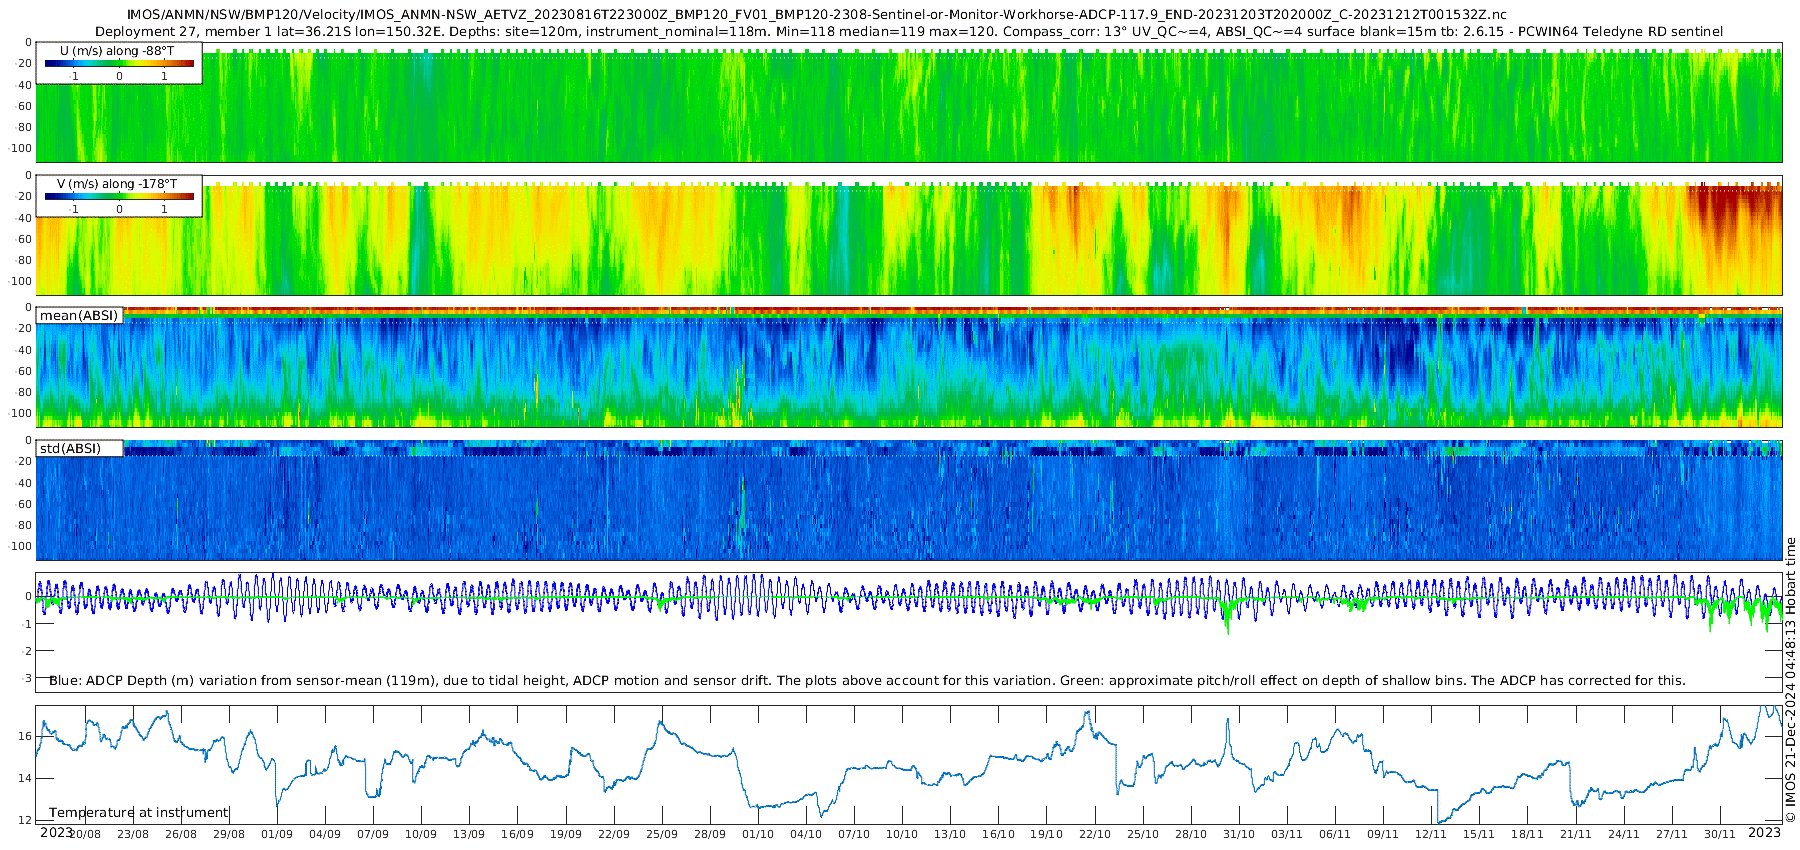1800x850 pixels.
Task: Click the 2023 year label at bottom right
Action: point(1764,833)
